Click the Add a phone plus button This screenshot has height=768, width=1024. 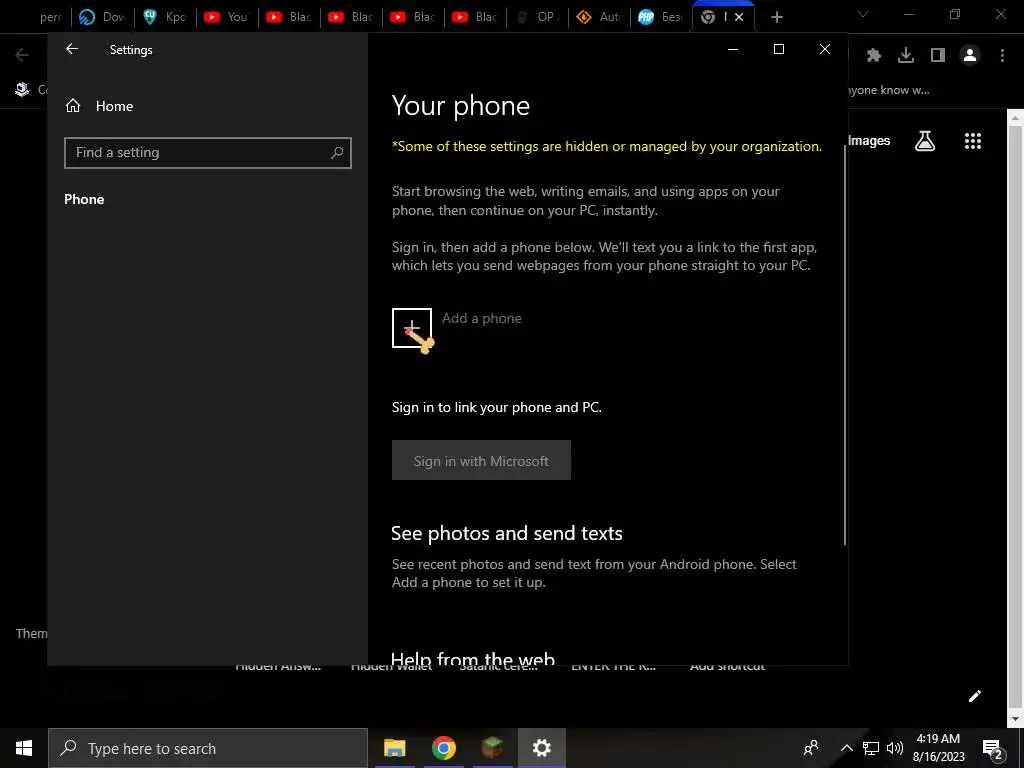pos(411,328)
